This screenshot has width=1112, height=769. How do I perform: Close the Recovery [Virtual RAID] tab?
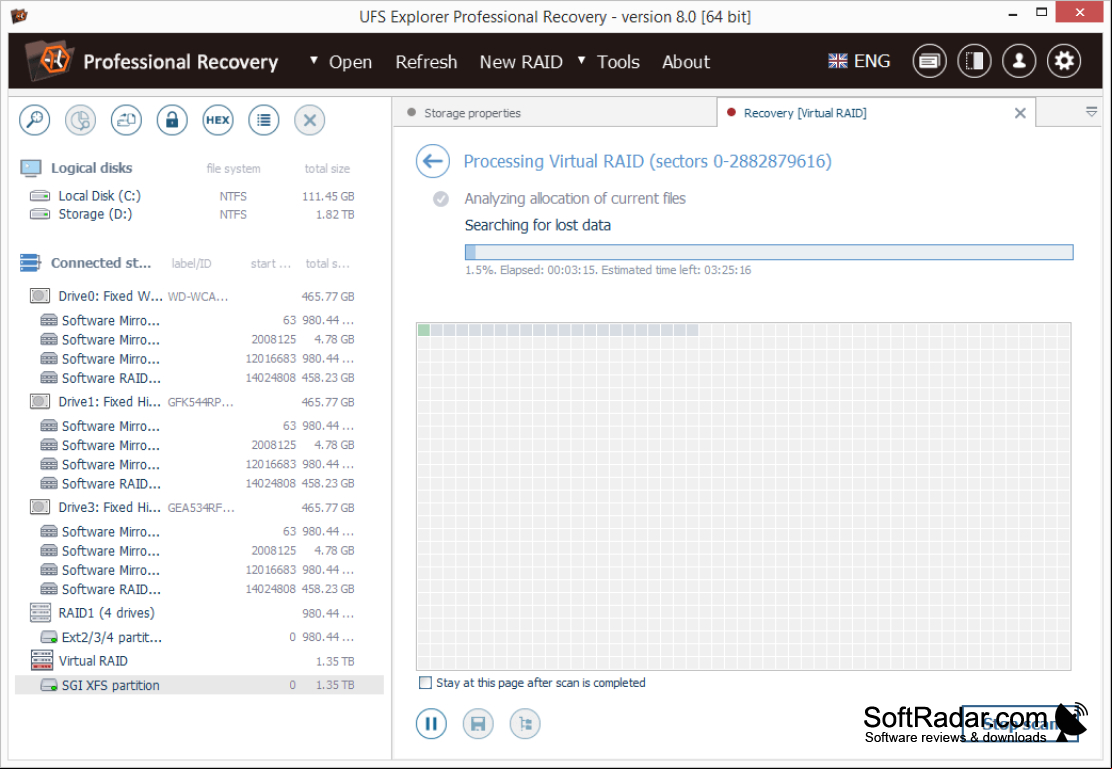pos(1020,113)
